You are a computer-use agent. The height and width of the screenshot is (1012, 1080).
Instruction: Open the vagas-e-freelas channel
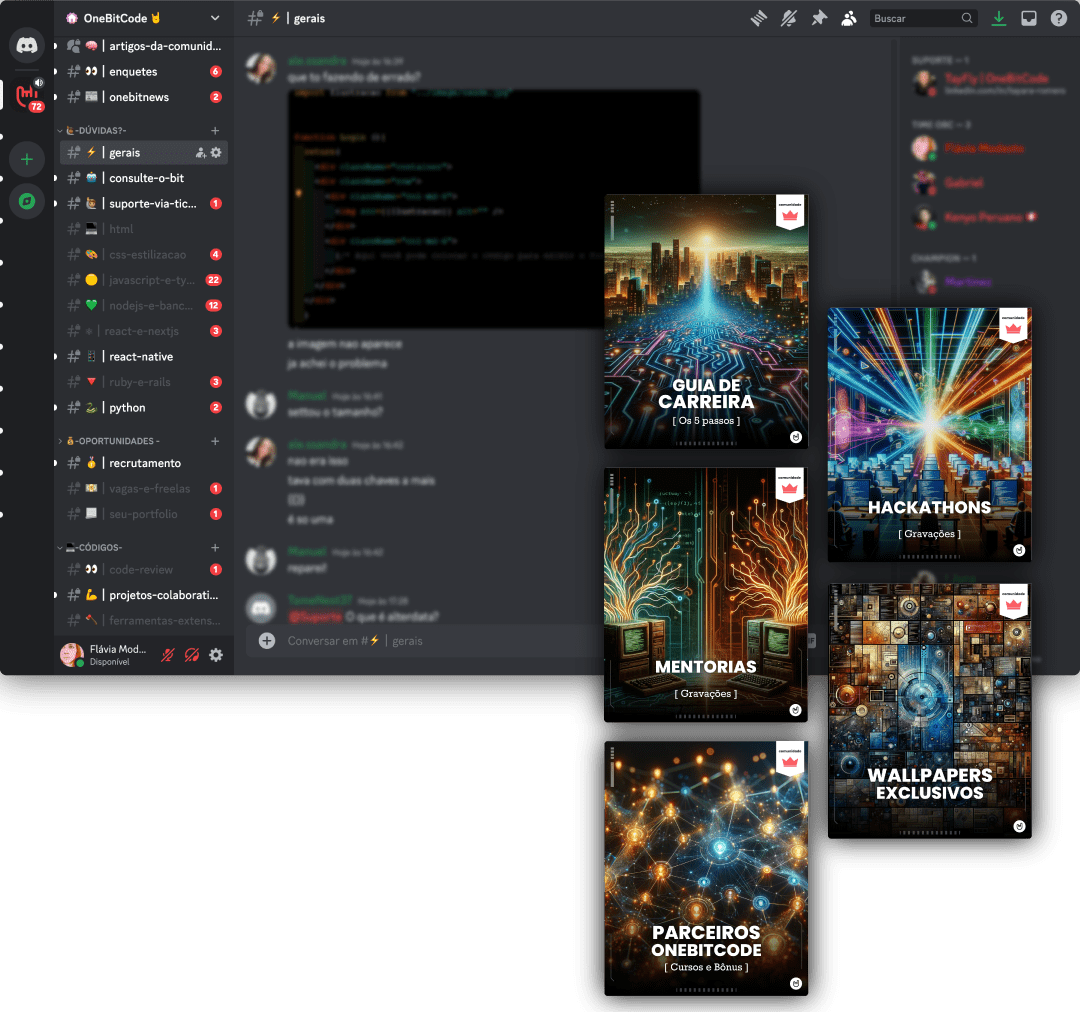[x=144, y=489]
